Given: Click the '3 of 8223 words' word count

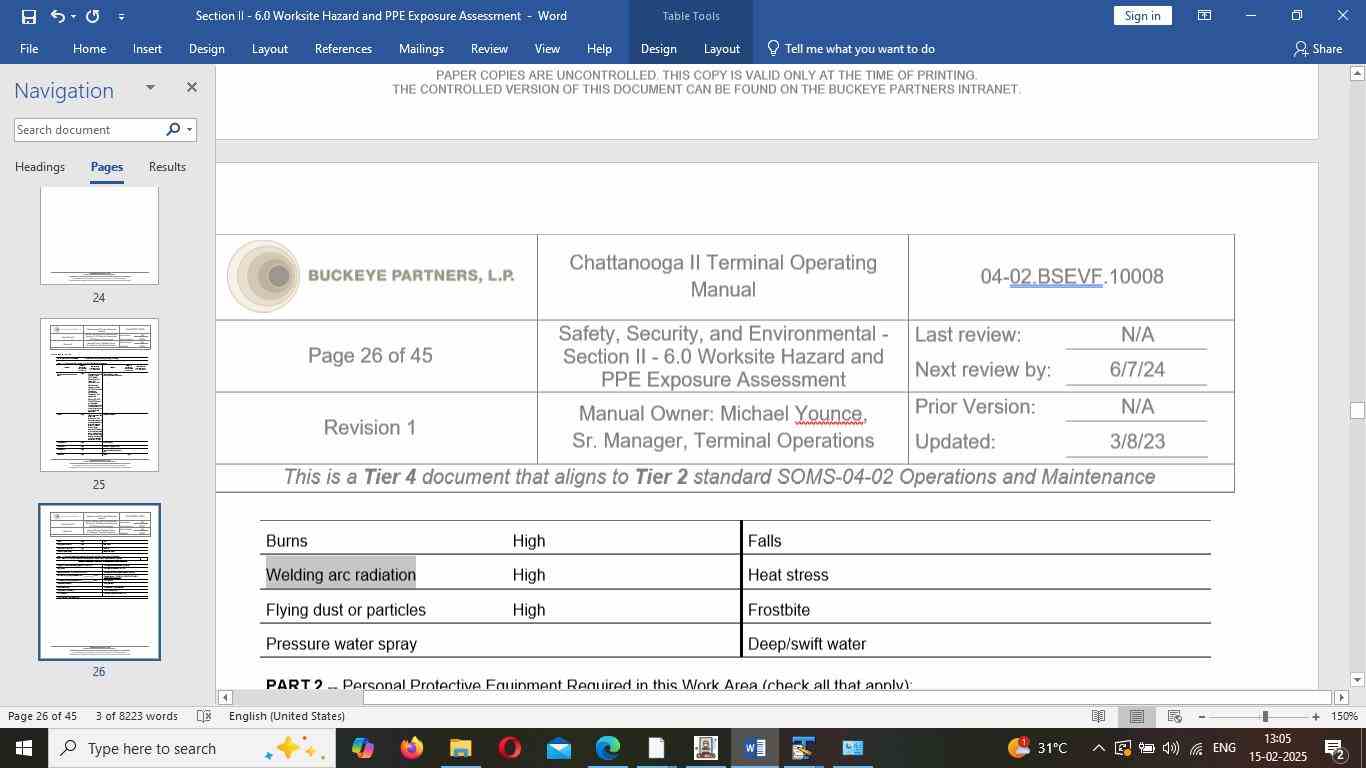Looking at the screenshot, I should click(136, 716).
